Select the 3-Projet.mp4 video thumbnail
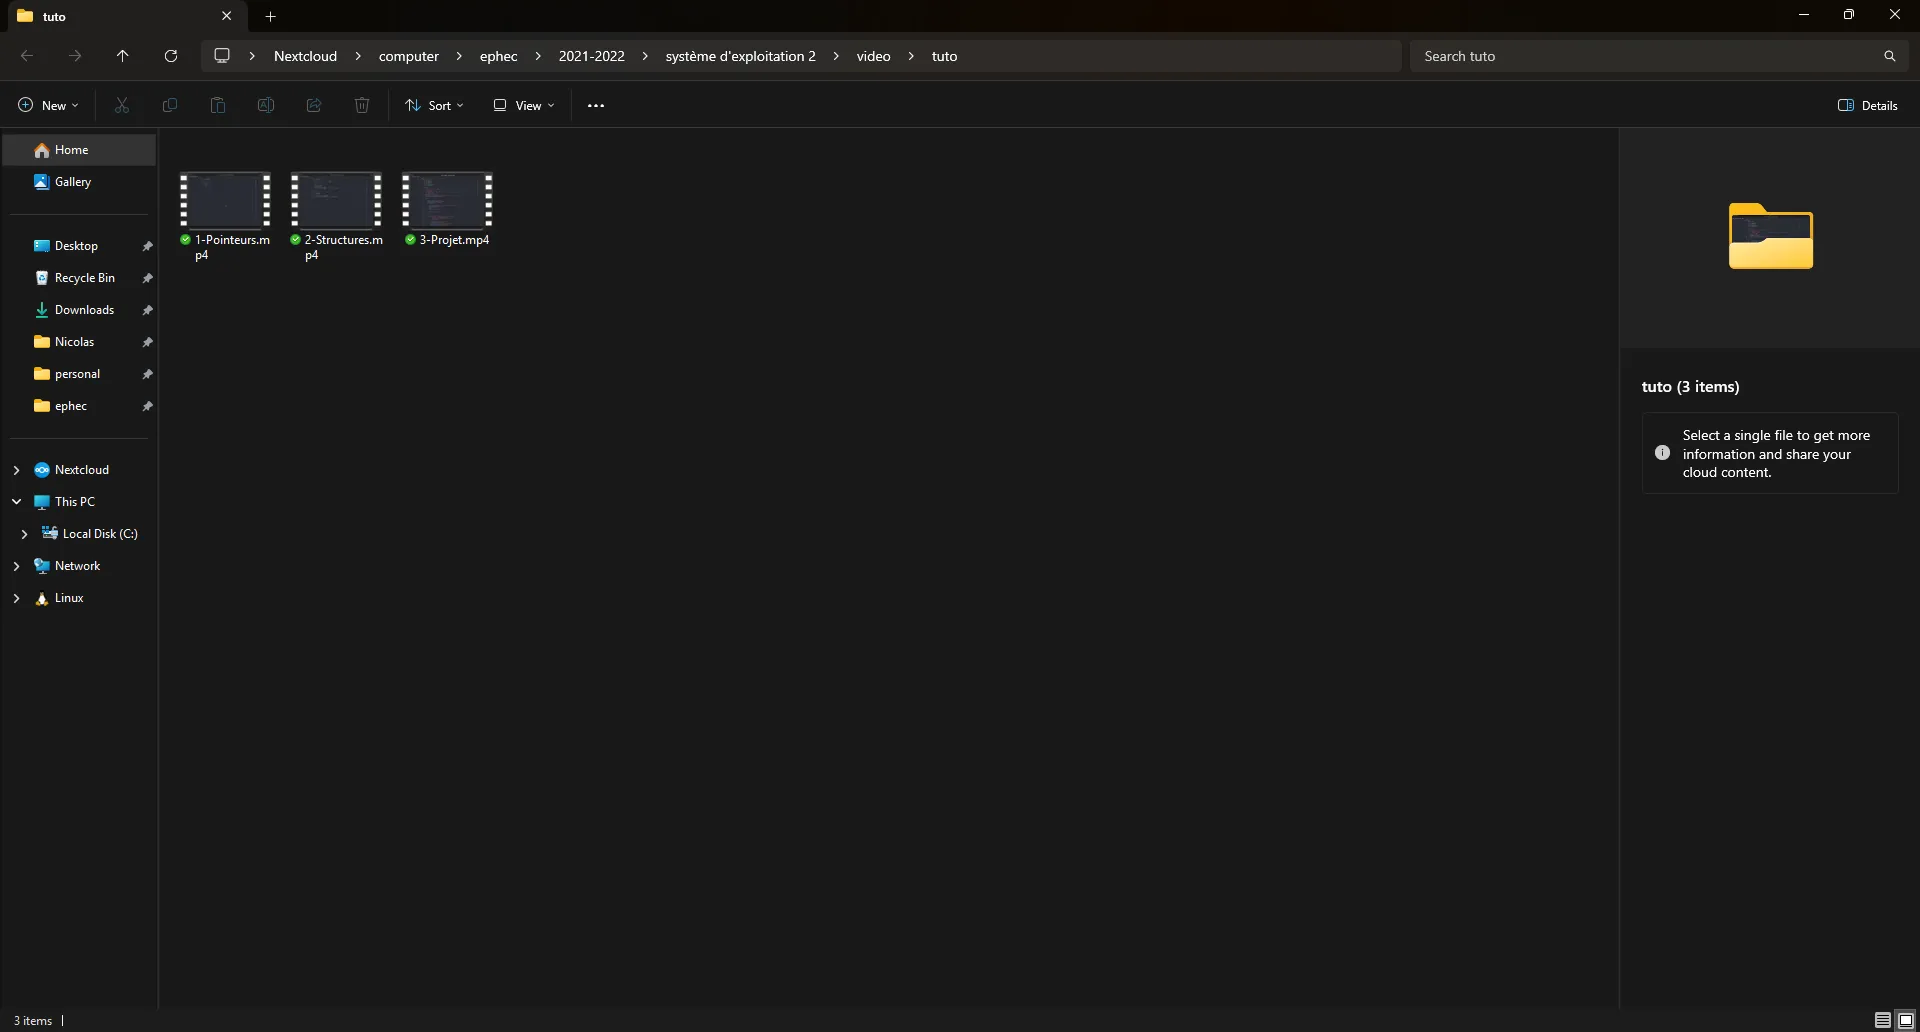This screenshot has width=1920, height=1032. click(x=447, y=201)
